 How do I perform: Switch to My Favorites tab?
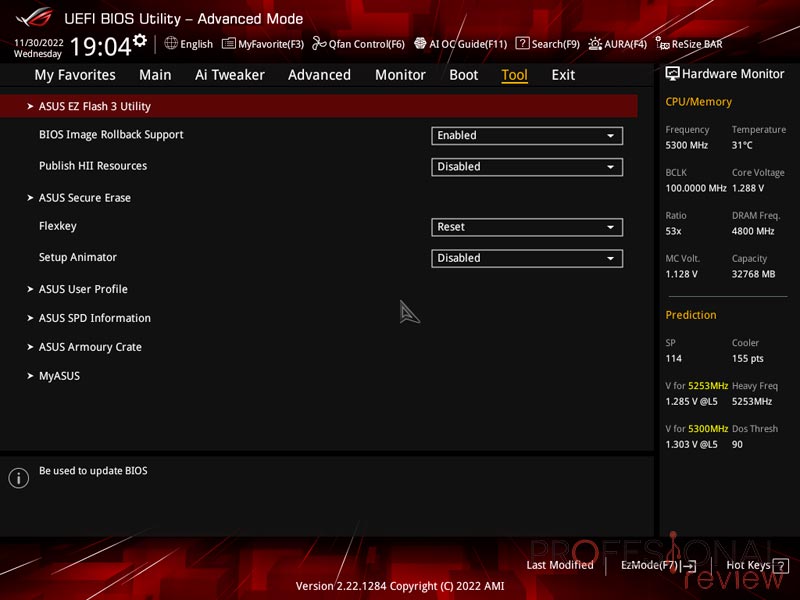[x=75, y=75]
